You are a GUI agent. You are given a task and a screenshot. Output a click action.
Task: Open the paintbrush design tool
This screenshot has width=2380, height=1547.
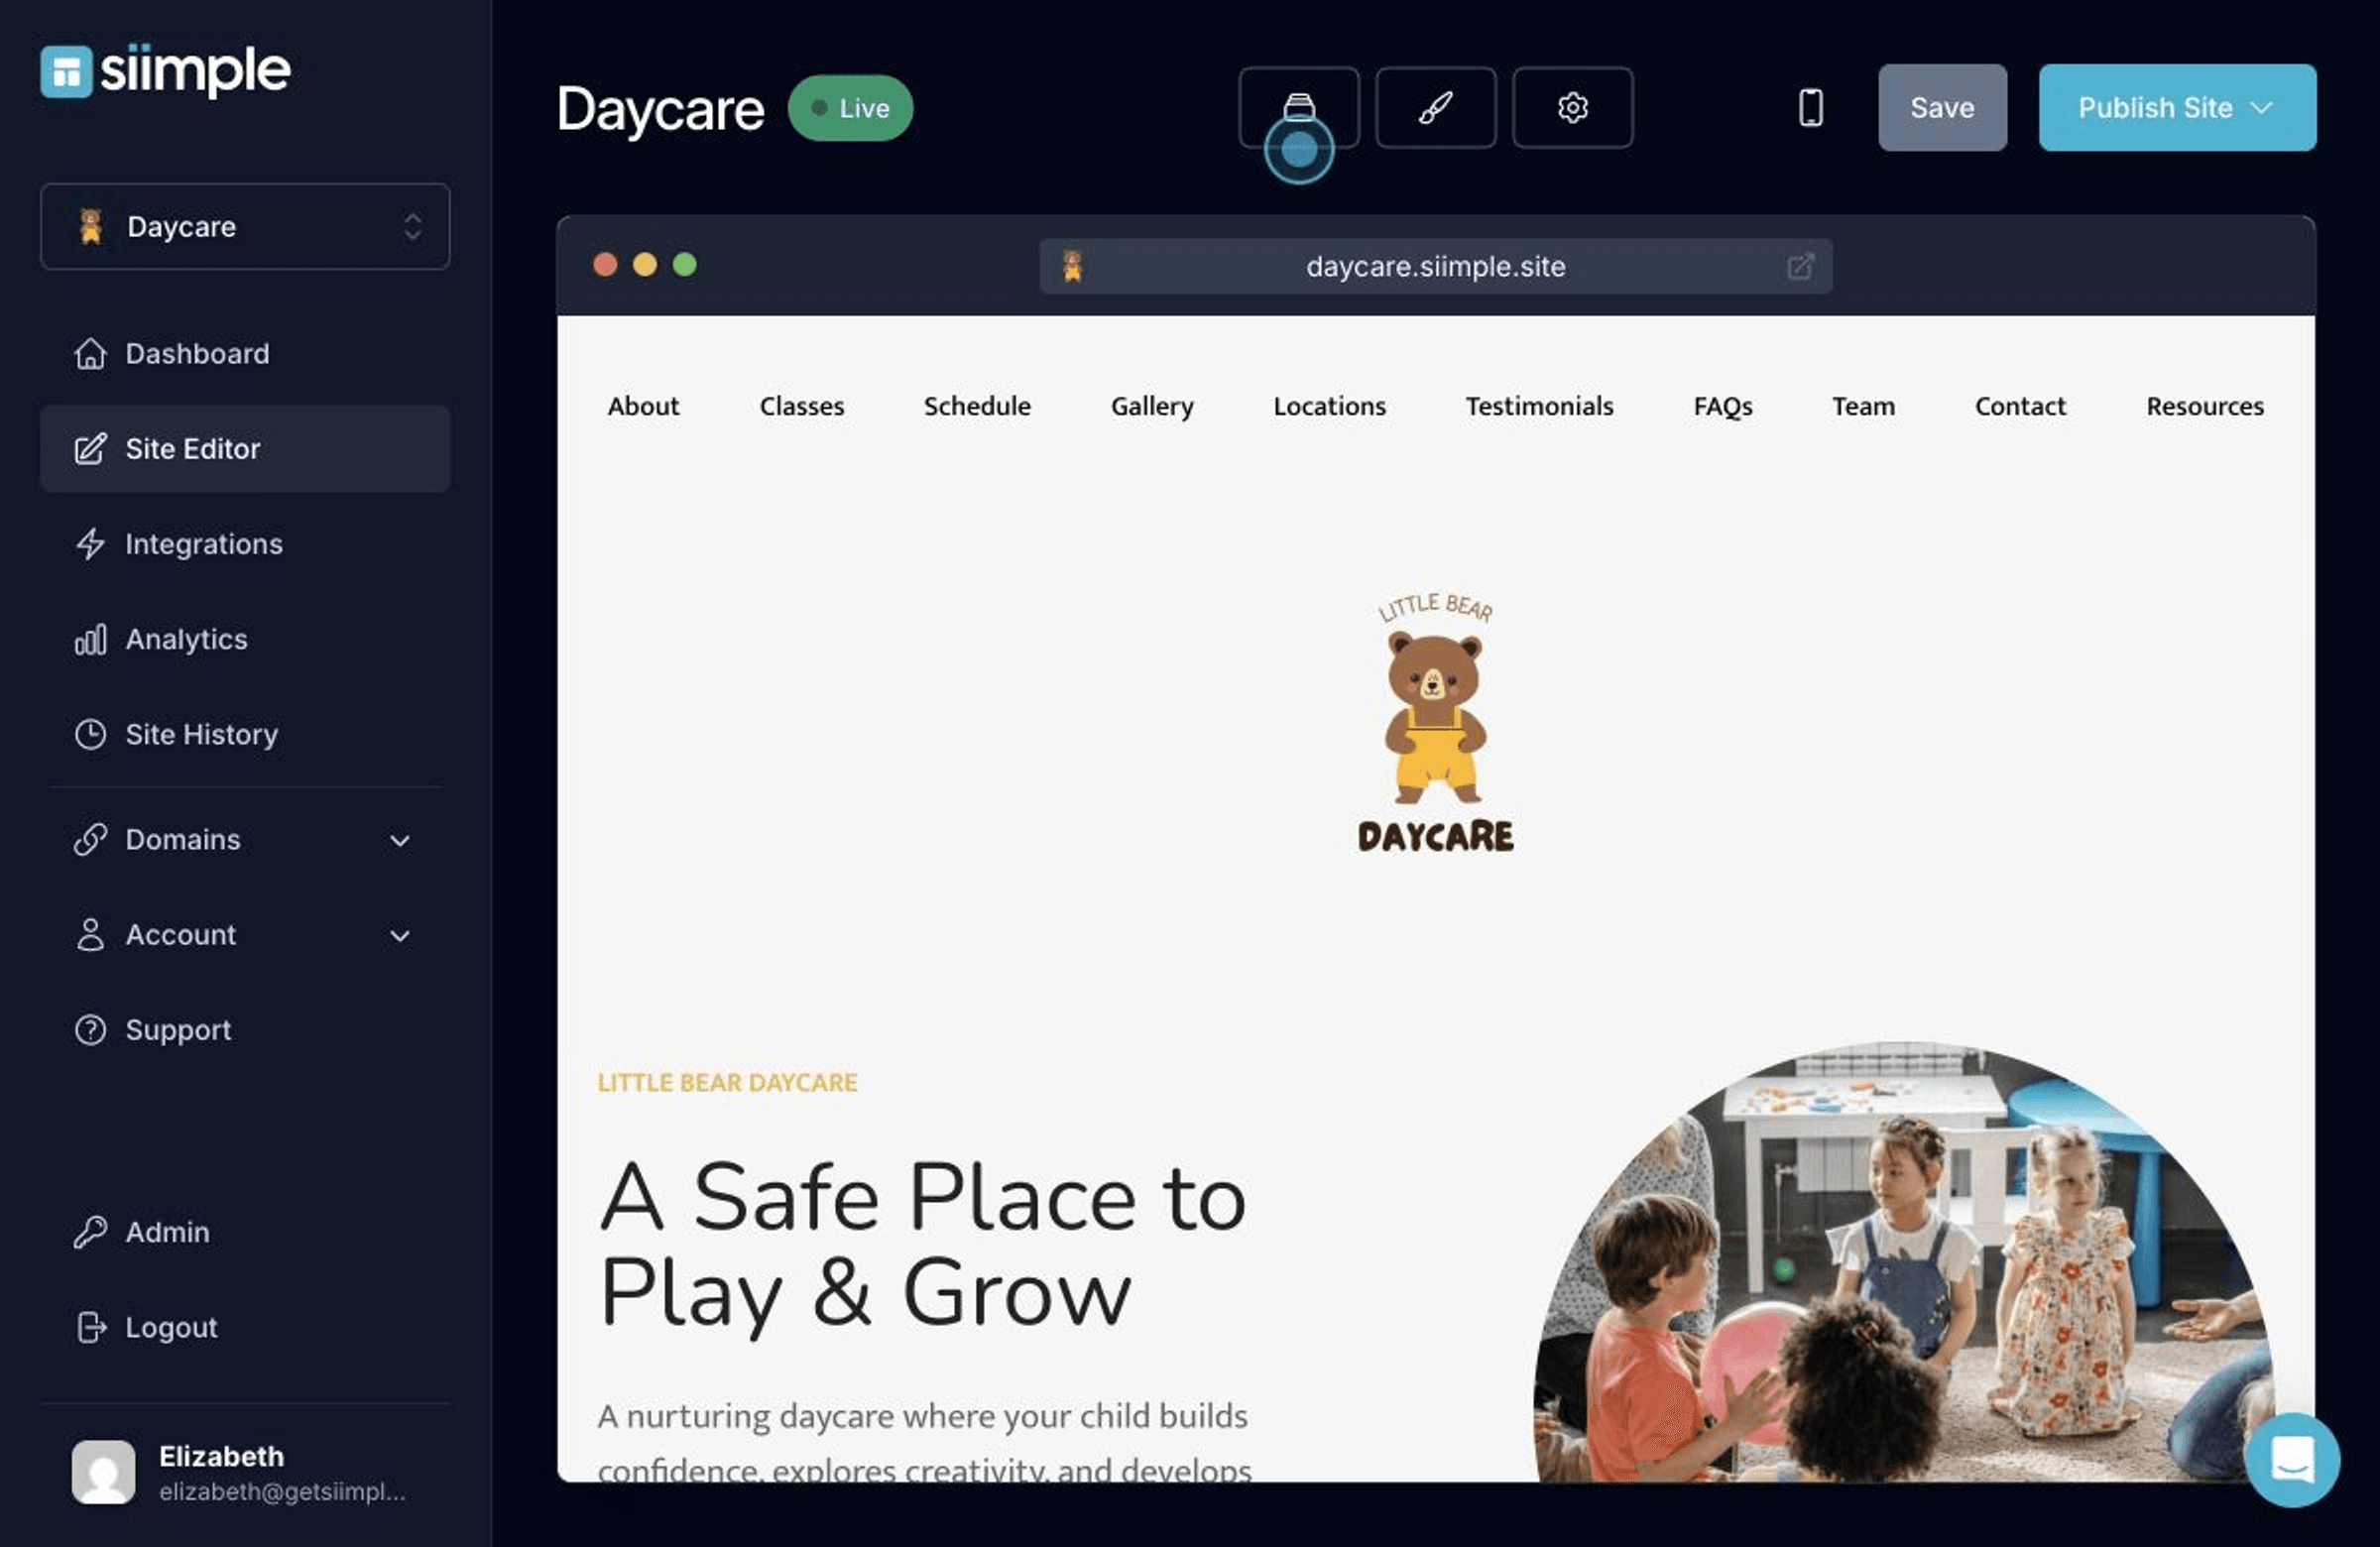1435,107
